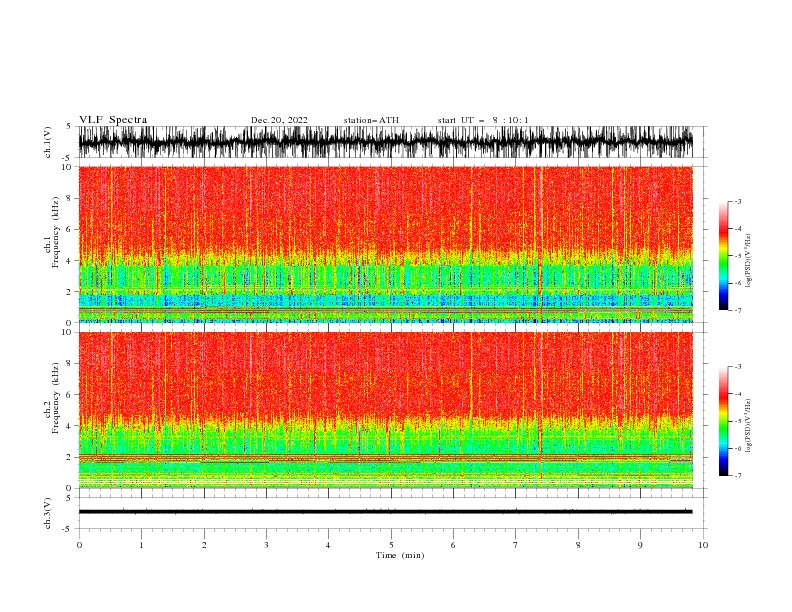792x612 pixels.
Task: Click the color bar beside ch.1 spectrogram
Action: [723, 256]
